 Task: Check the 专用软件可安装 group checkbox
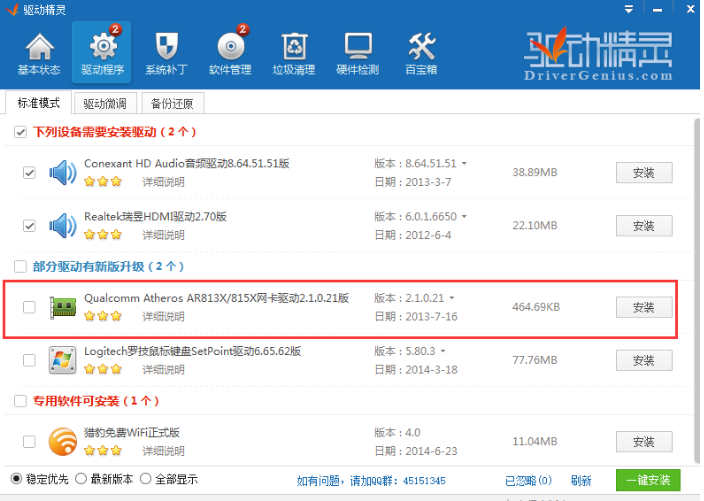pyautogui.click(x=20, y=401)
